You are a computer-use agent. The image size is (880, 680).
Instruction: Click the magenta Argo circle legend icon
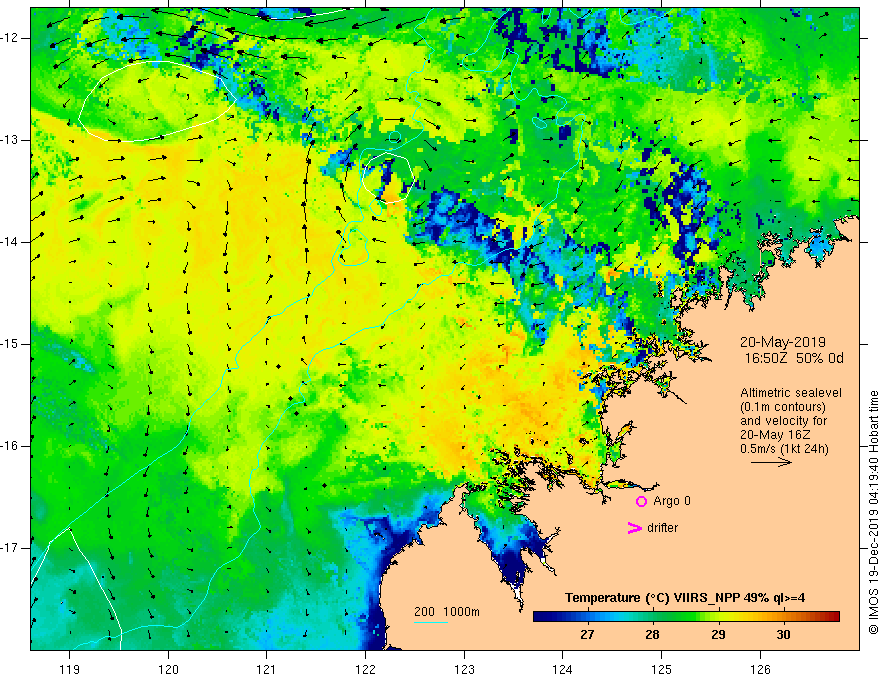pyautogui.click(x=641, y=501)
